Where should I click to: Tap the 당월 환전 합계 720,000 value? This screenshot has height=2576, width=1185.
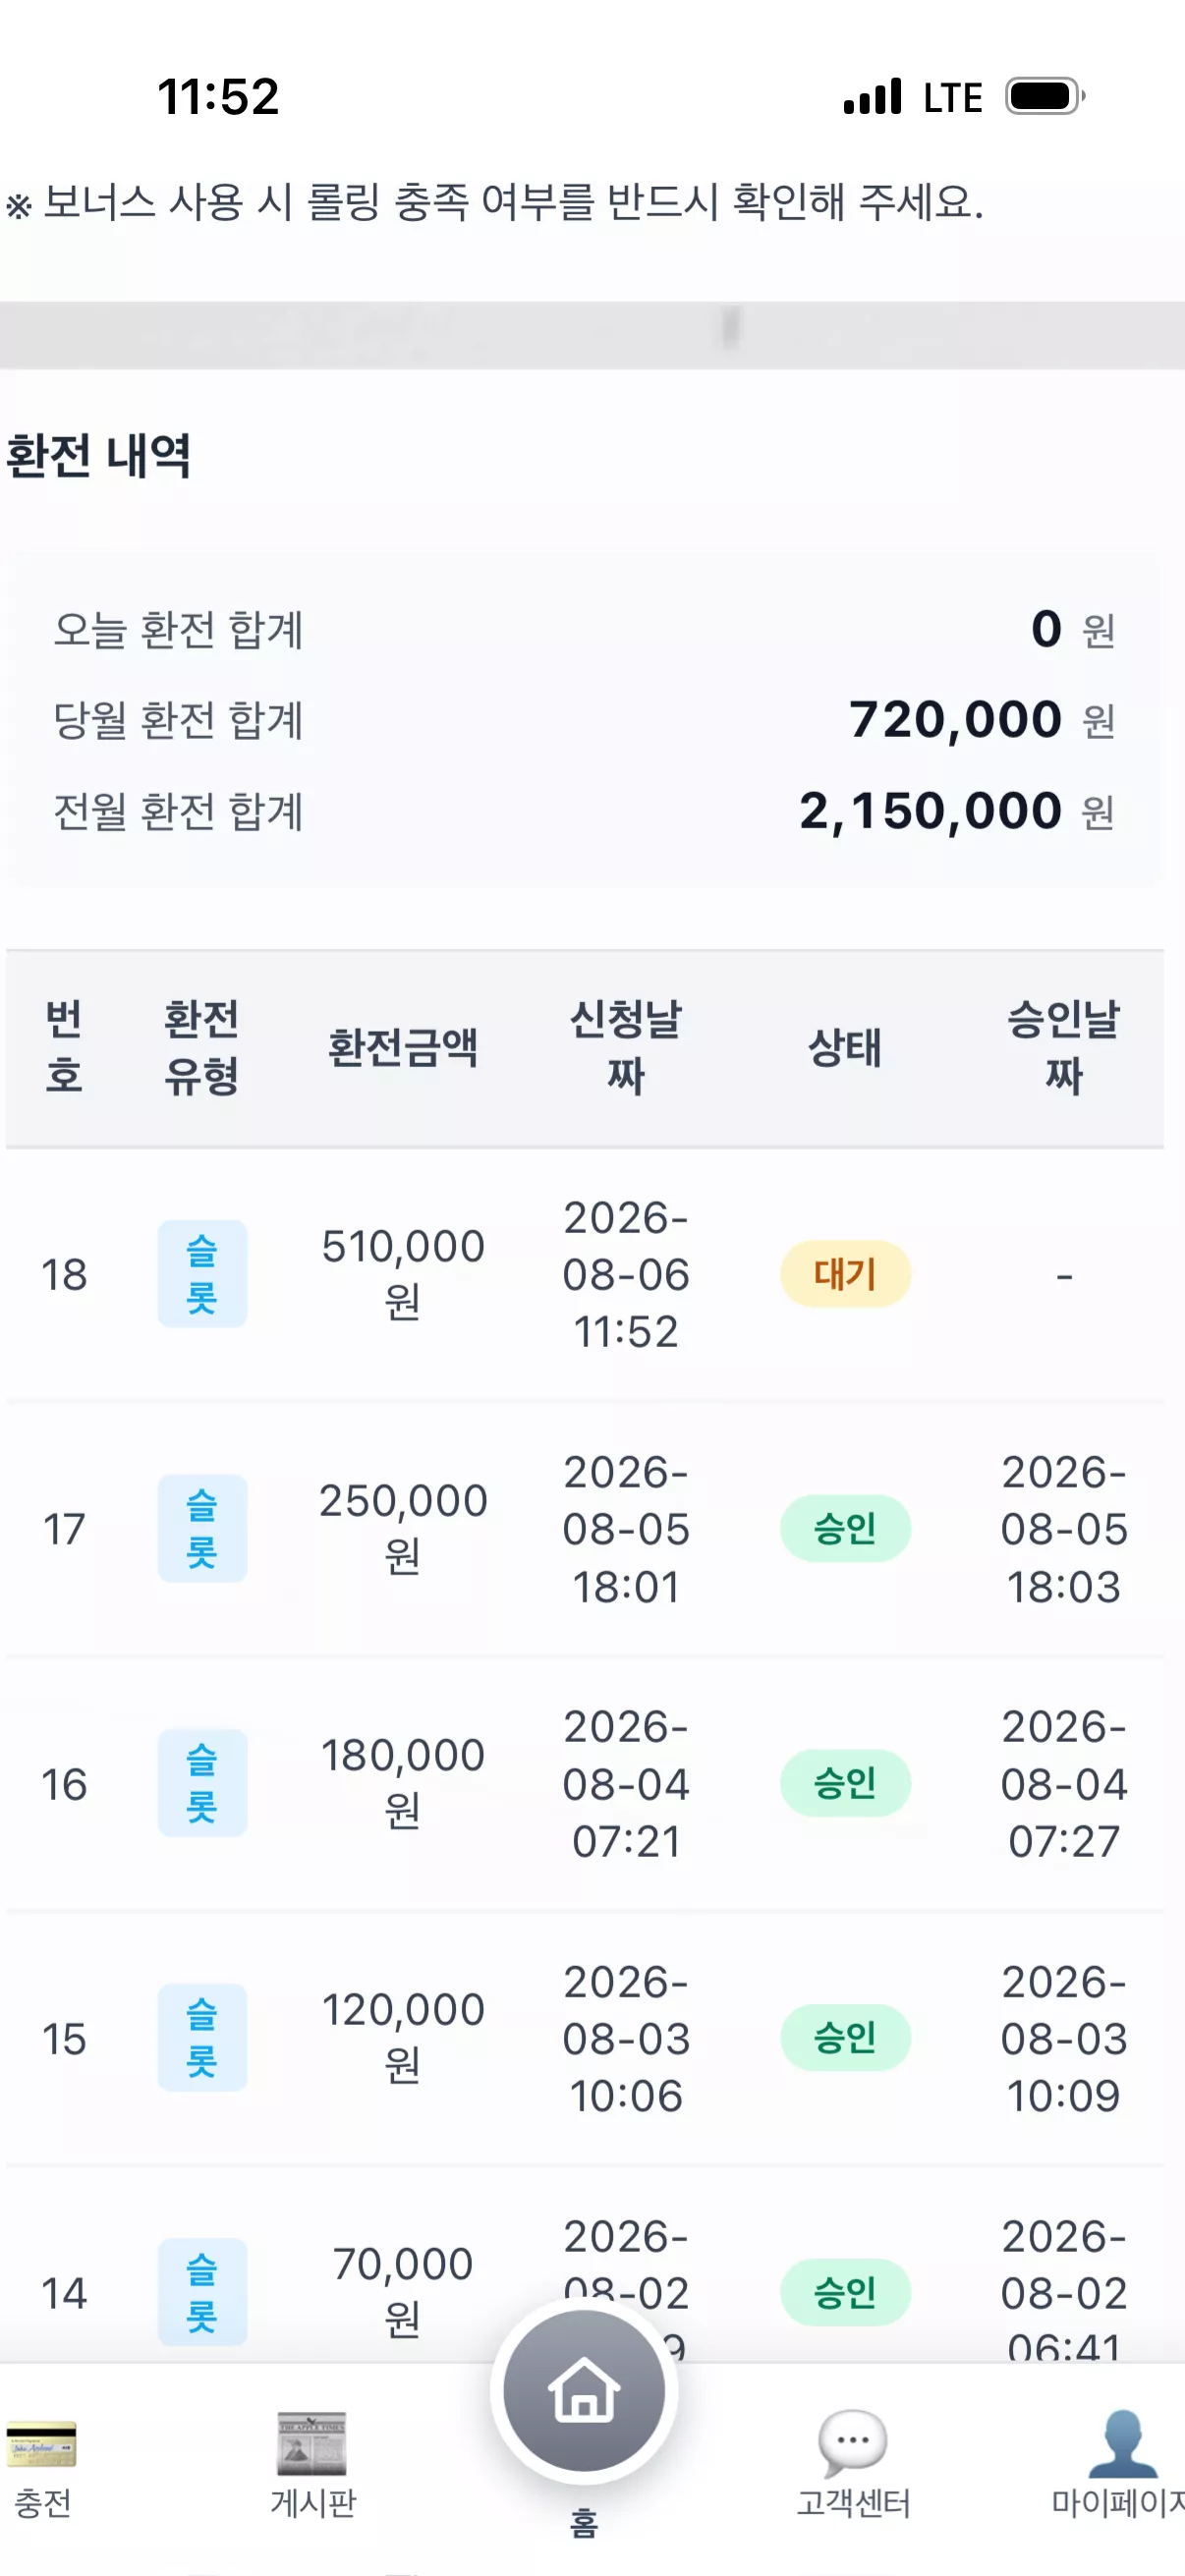pyautogui.click(x=955, y=720)
